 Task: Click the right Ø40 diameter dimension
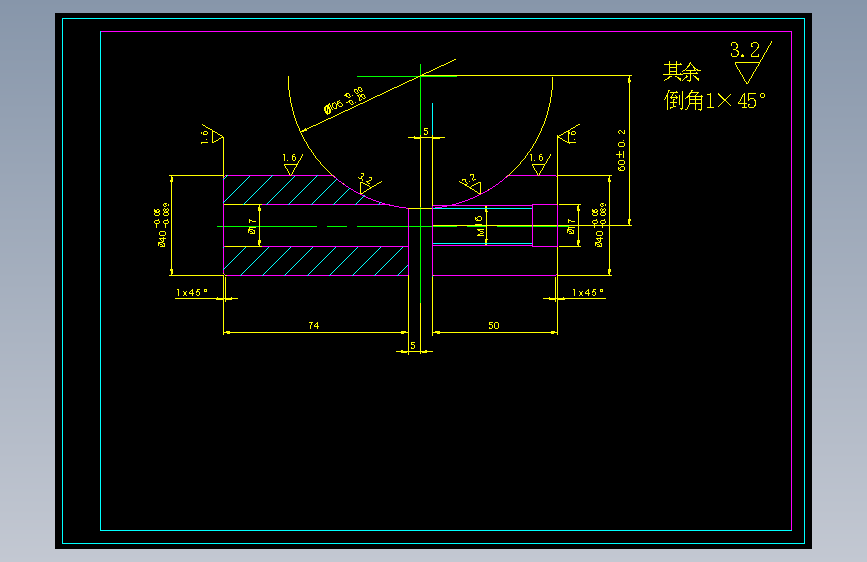pyautogui.click(x=599, y=225)
